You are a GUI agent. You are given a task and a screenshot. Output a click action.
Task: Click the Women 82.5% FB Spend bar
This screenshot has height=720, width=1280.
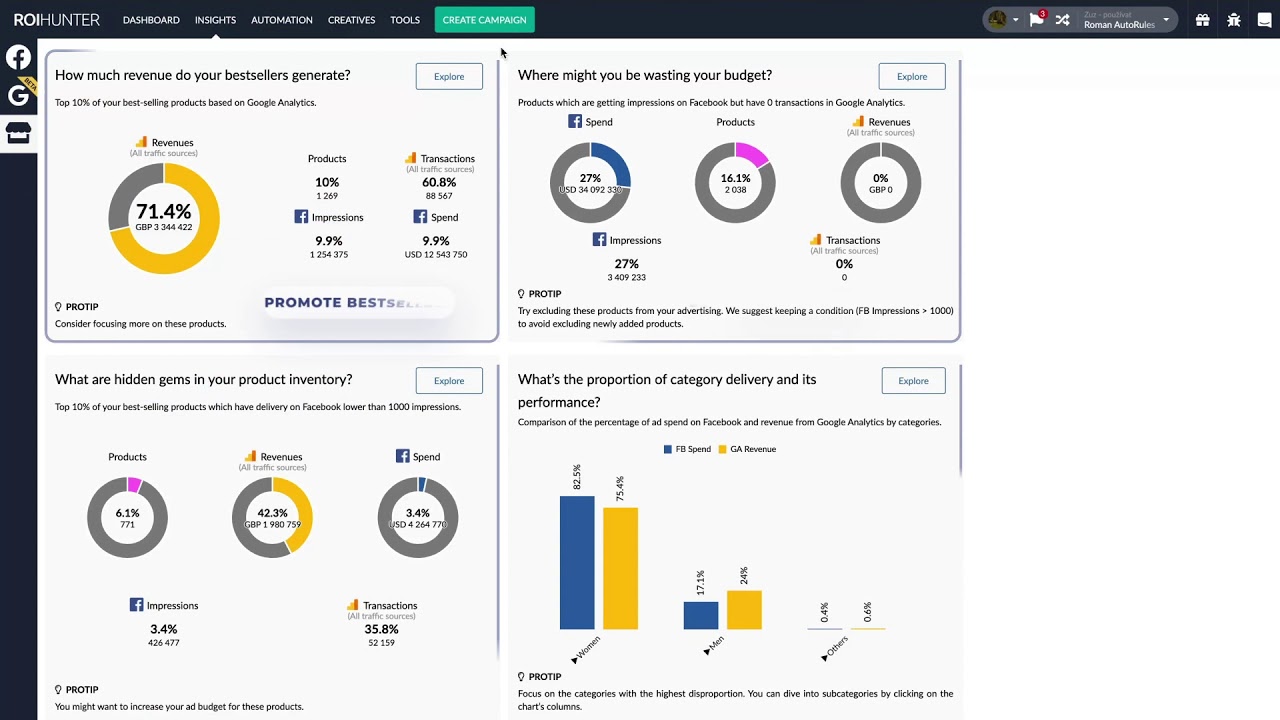(577, 563)
